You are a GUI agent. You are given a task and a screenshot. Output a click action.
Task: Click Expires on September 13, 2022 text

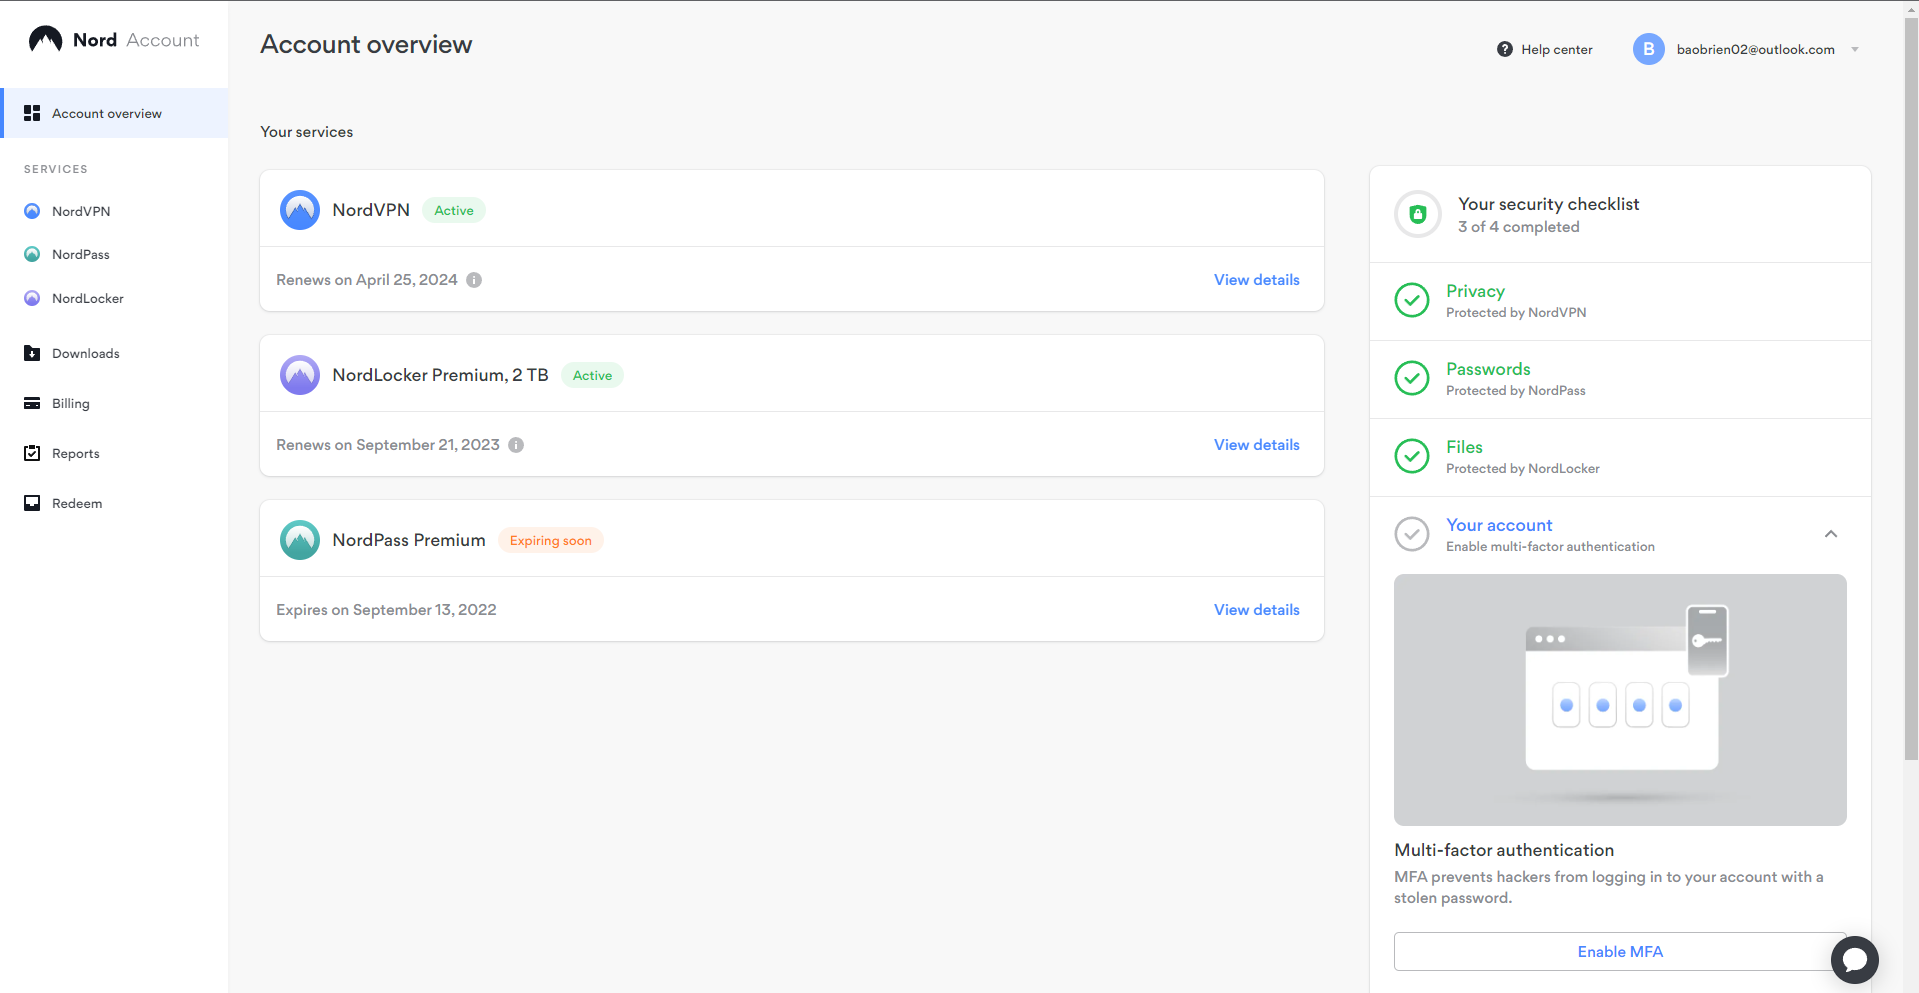pos(386,610)
